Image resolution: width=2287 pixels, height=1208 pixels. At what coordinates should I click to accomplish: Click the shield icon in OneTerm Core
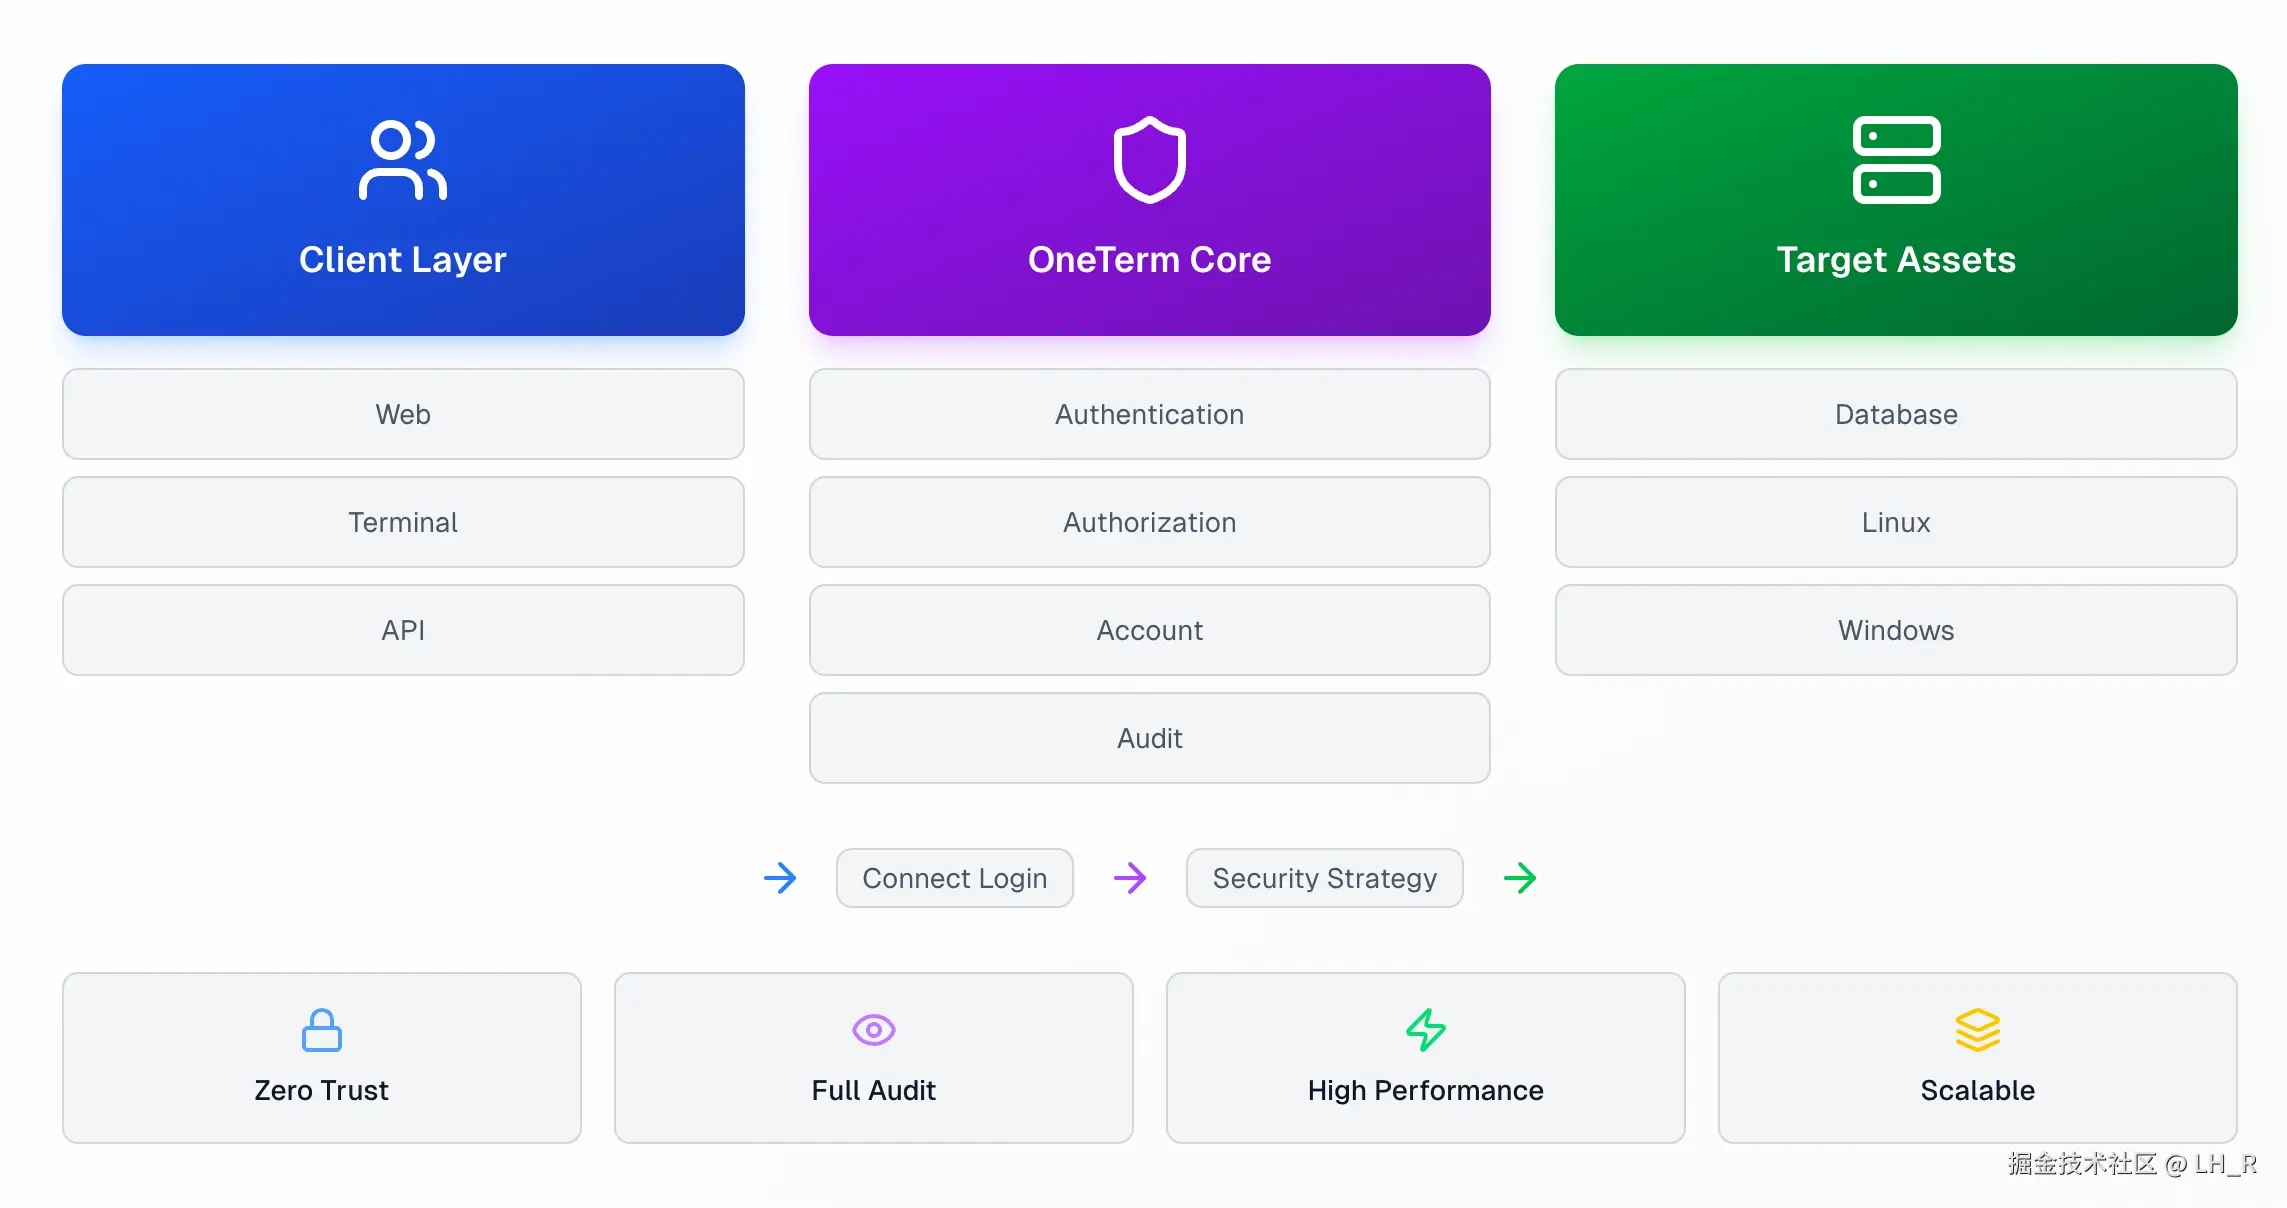pyautogui.click(x=1150, y=160)
